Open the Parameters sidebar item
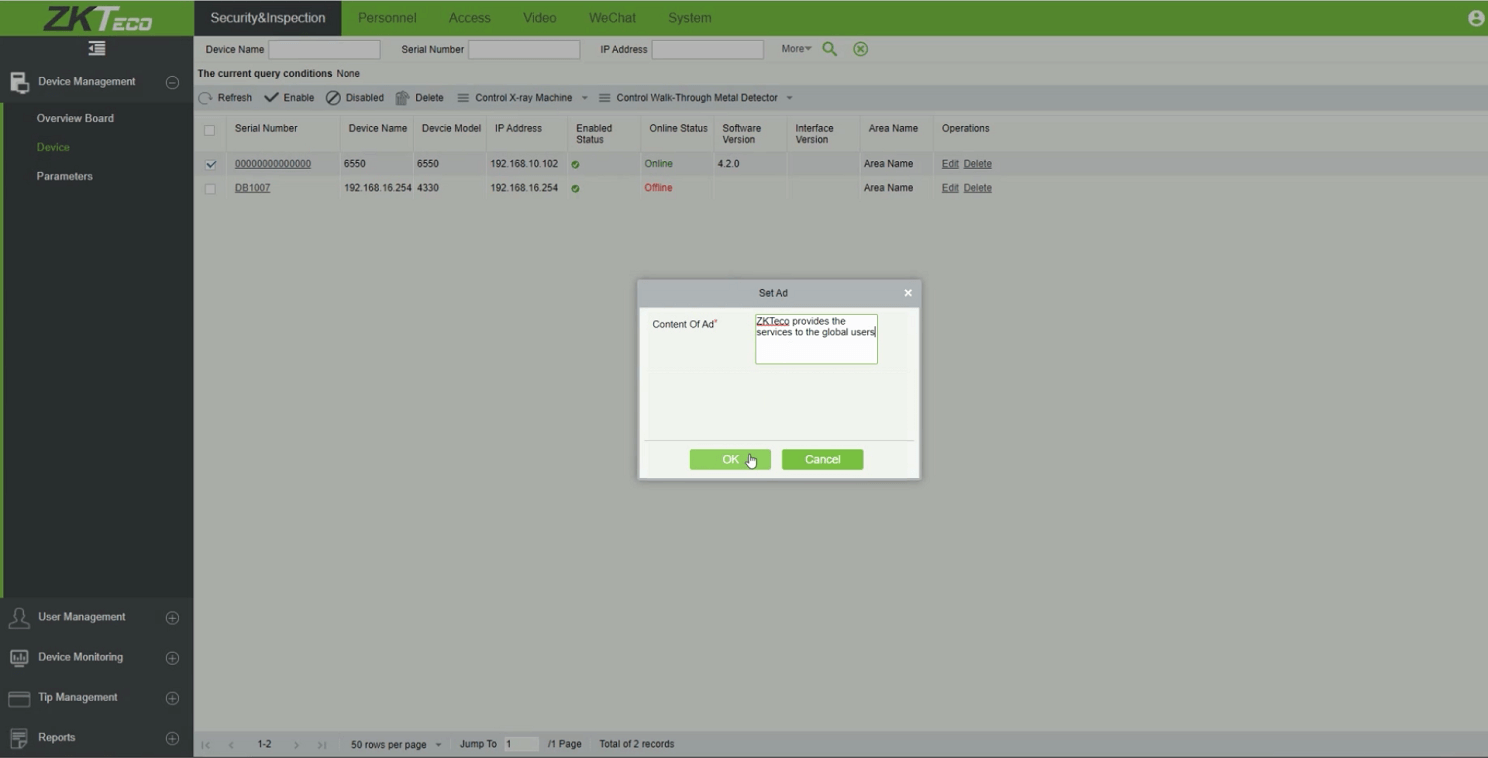1488x758 pixels. tap(65, 176)
